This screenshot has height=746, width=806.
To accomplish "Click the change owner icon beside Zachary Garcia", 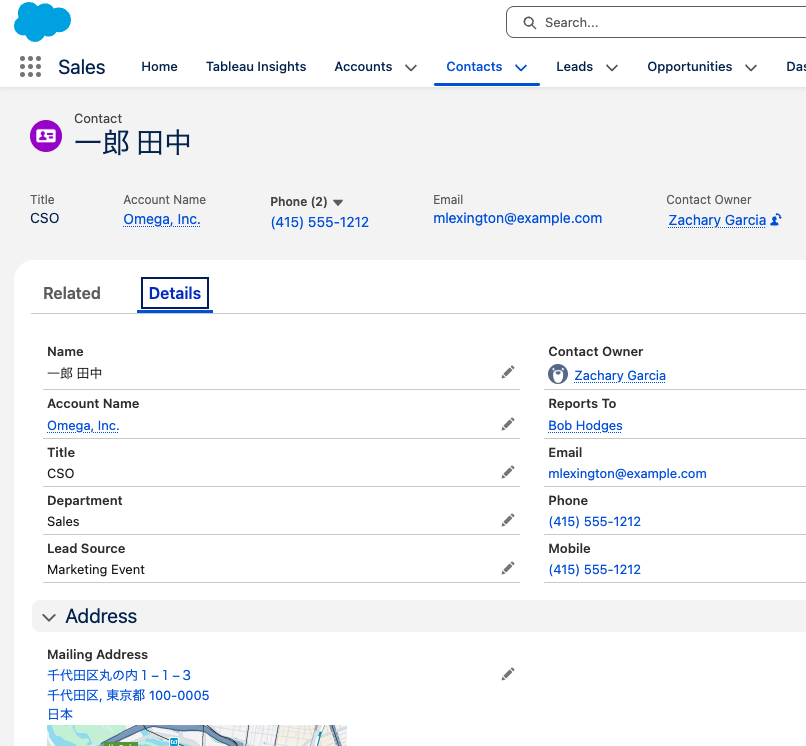I will click(776, 220).
